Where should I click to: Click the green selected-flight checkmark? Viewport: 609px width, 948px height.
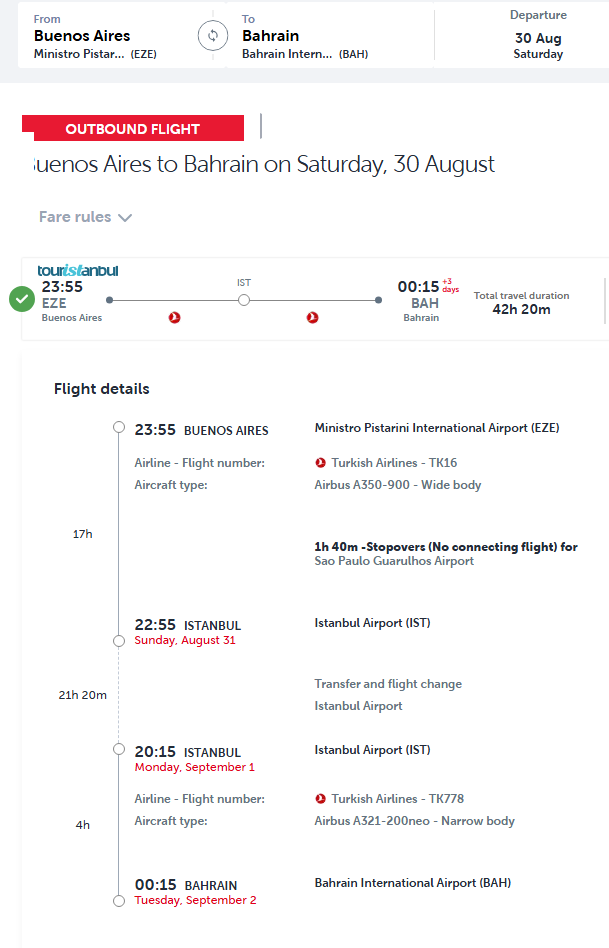pos(22,299)
